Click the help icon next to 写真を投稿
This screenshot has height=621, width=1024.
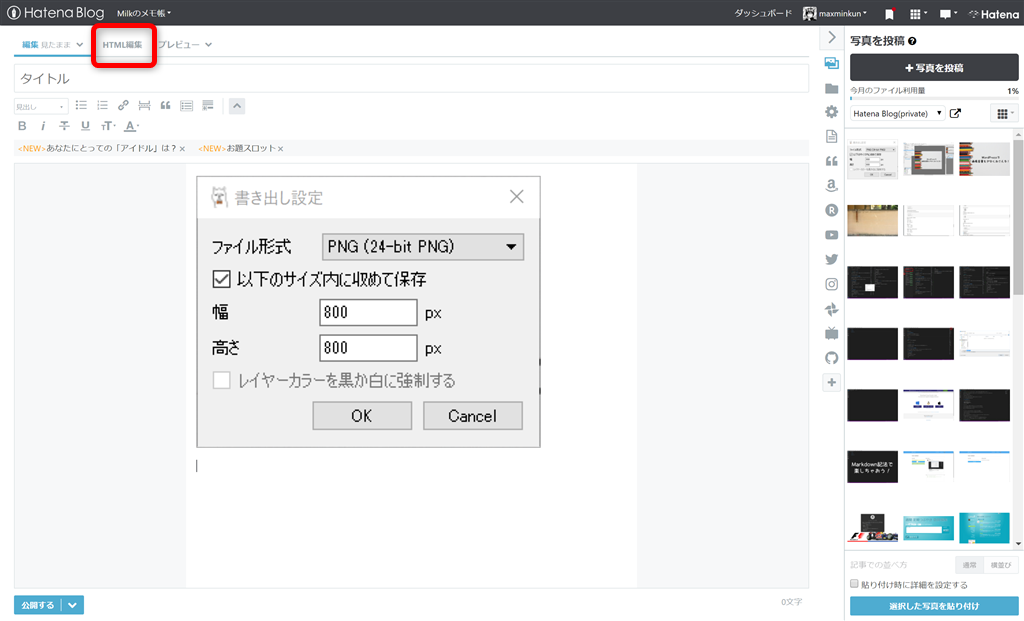pos(912,41)
